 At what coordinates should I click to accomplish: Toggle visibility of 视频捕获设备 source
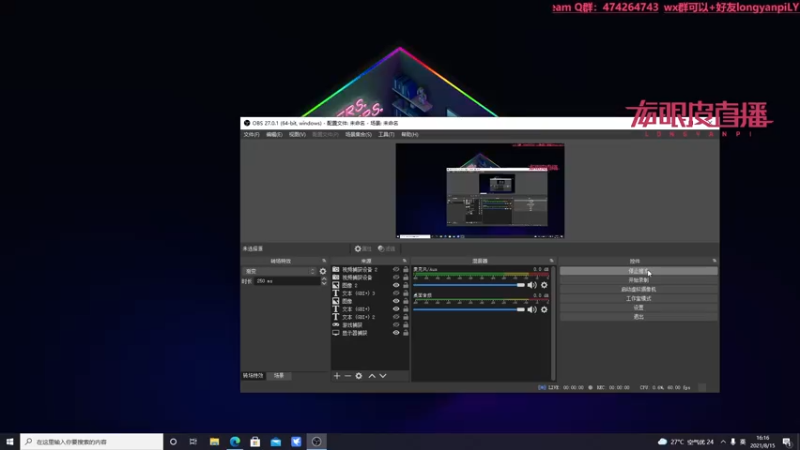click(x=396, y=278)
